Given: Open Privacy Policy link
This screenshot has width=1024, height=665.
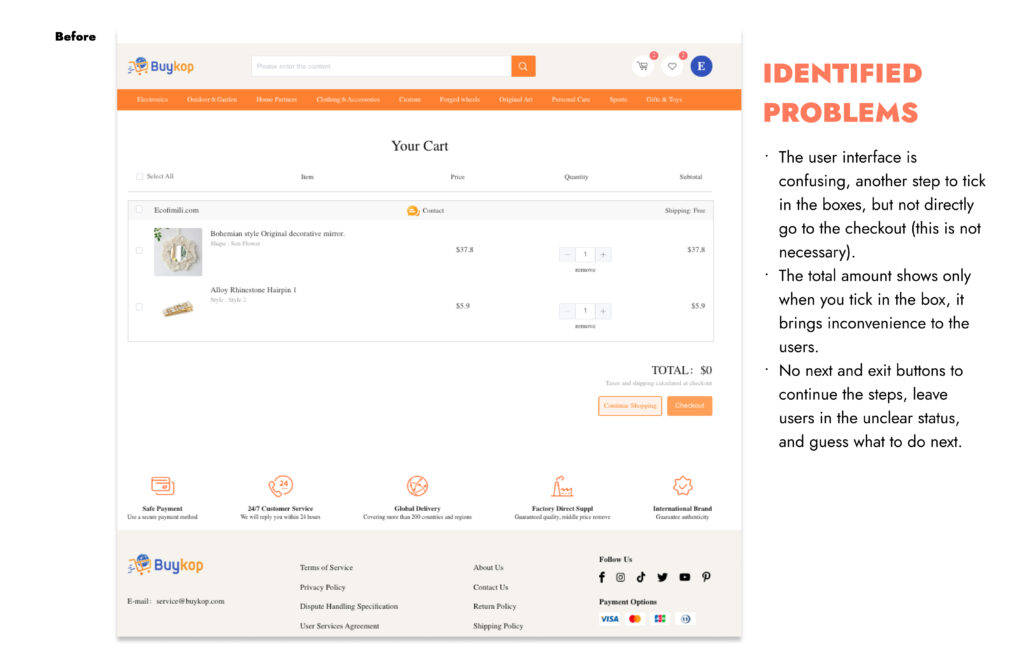Looking at the screenshot, I should tap(322, 587).
